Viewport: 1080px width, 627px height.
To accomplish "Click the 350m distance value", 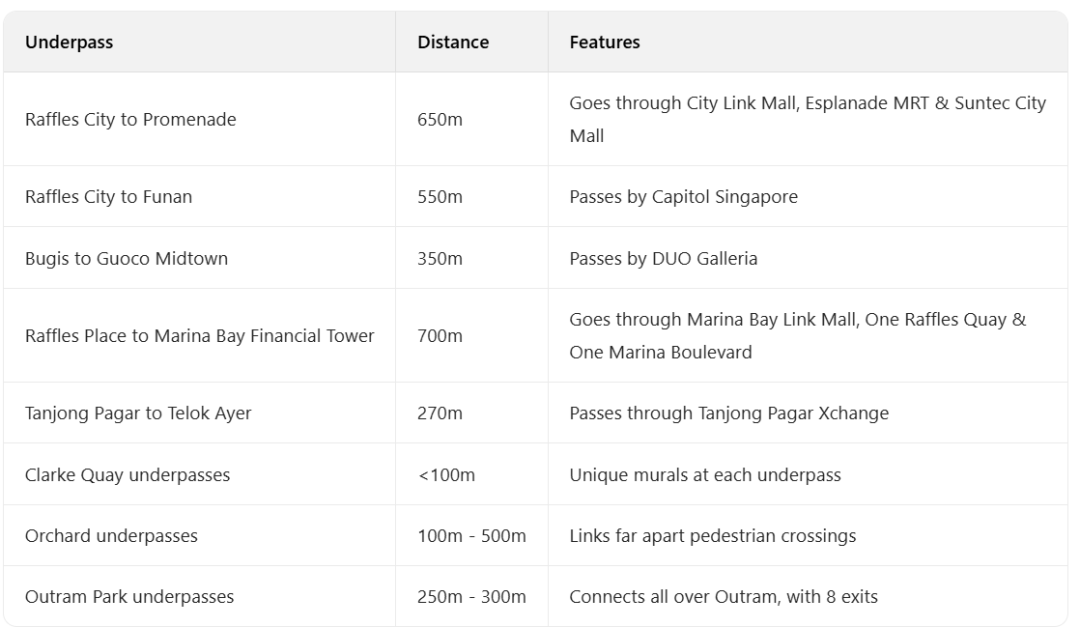I will pyautogui.click(x=440, y=259).
